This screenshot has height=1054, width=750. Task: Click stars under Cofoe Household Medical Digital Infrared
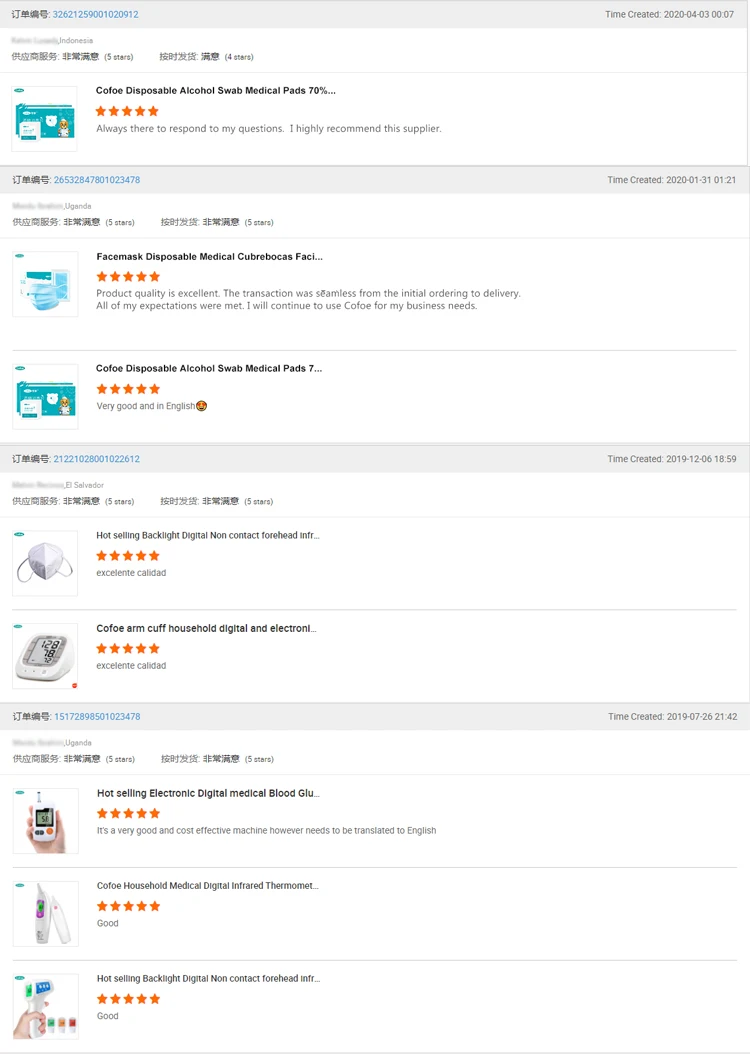coord(127,906)
